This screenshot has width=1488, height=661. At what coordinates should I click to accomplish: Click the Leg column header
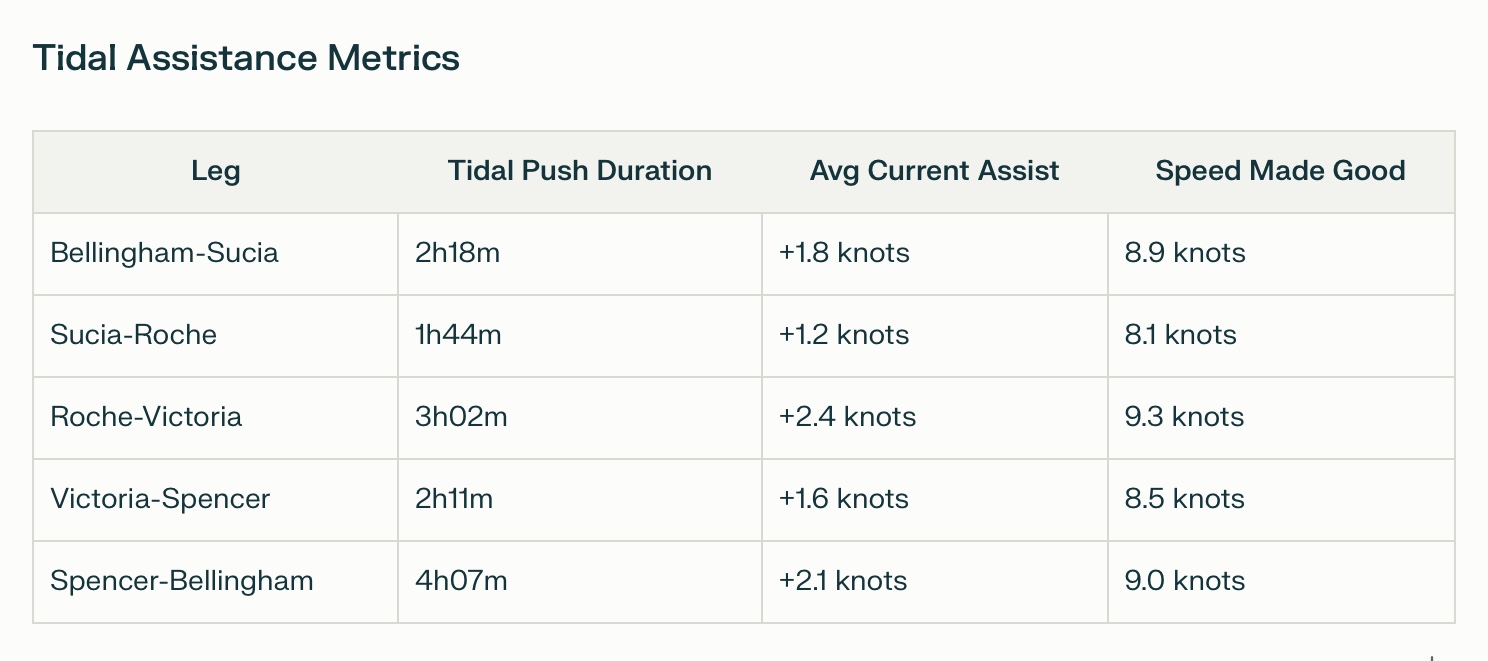tap(216, 171)
